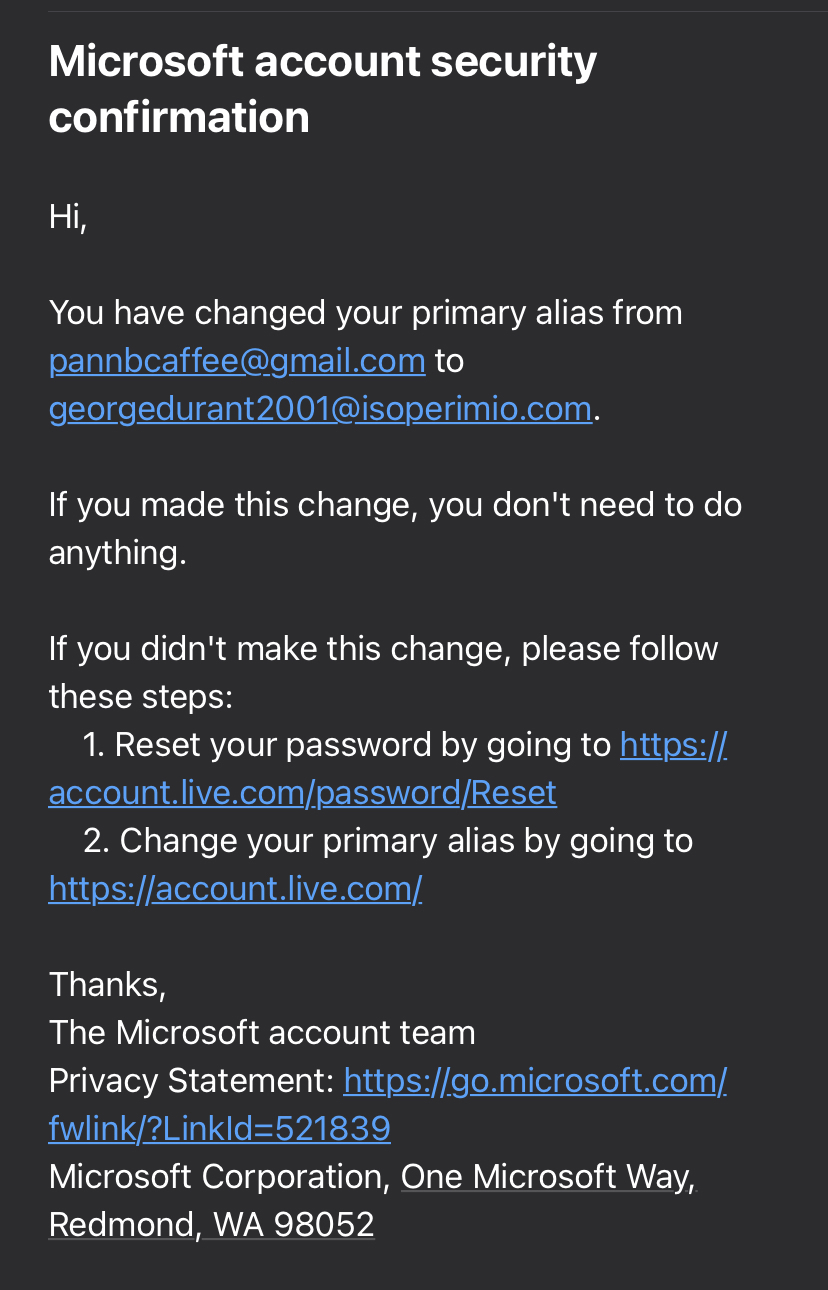Click the 'You have changed your primary alias' sentence
The height and width of the screenshot is (1290, 828).
365,313
